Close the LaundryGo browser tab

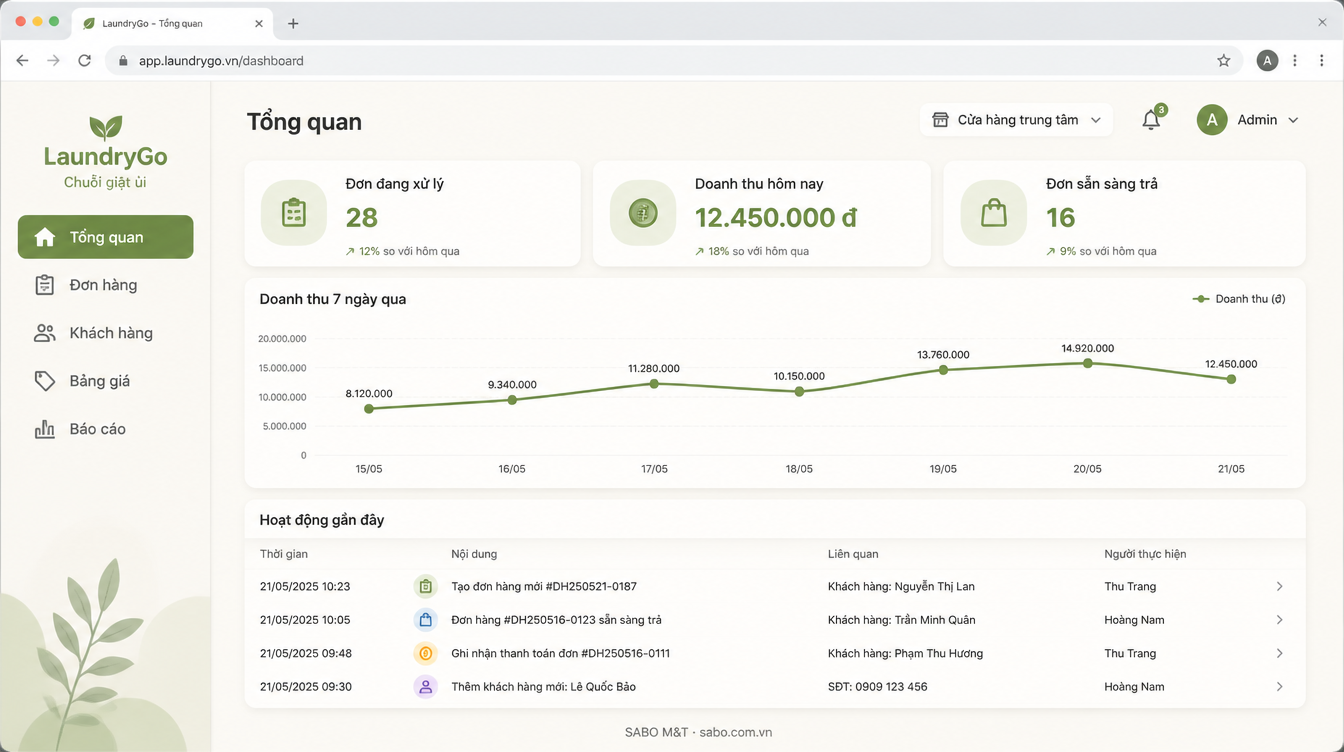tap(259, 23)
